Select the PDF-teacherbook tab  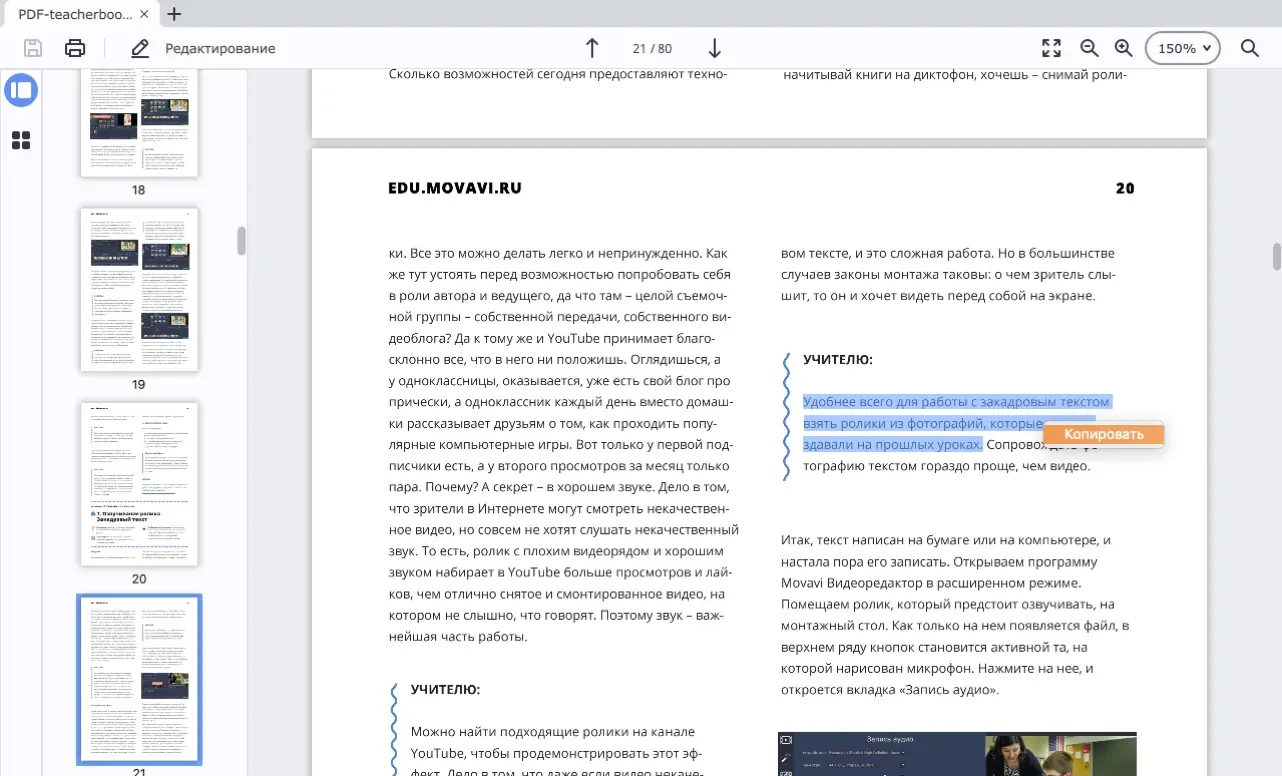click(75, 14)
